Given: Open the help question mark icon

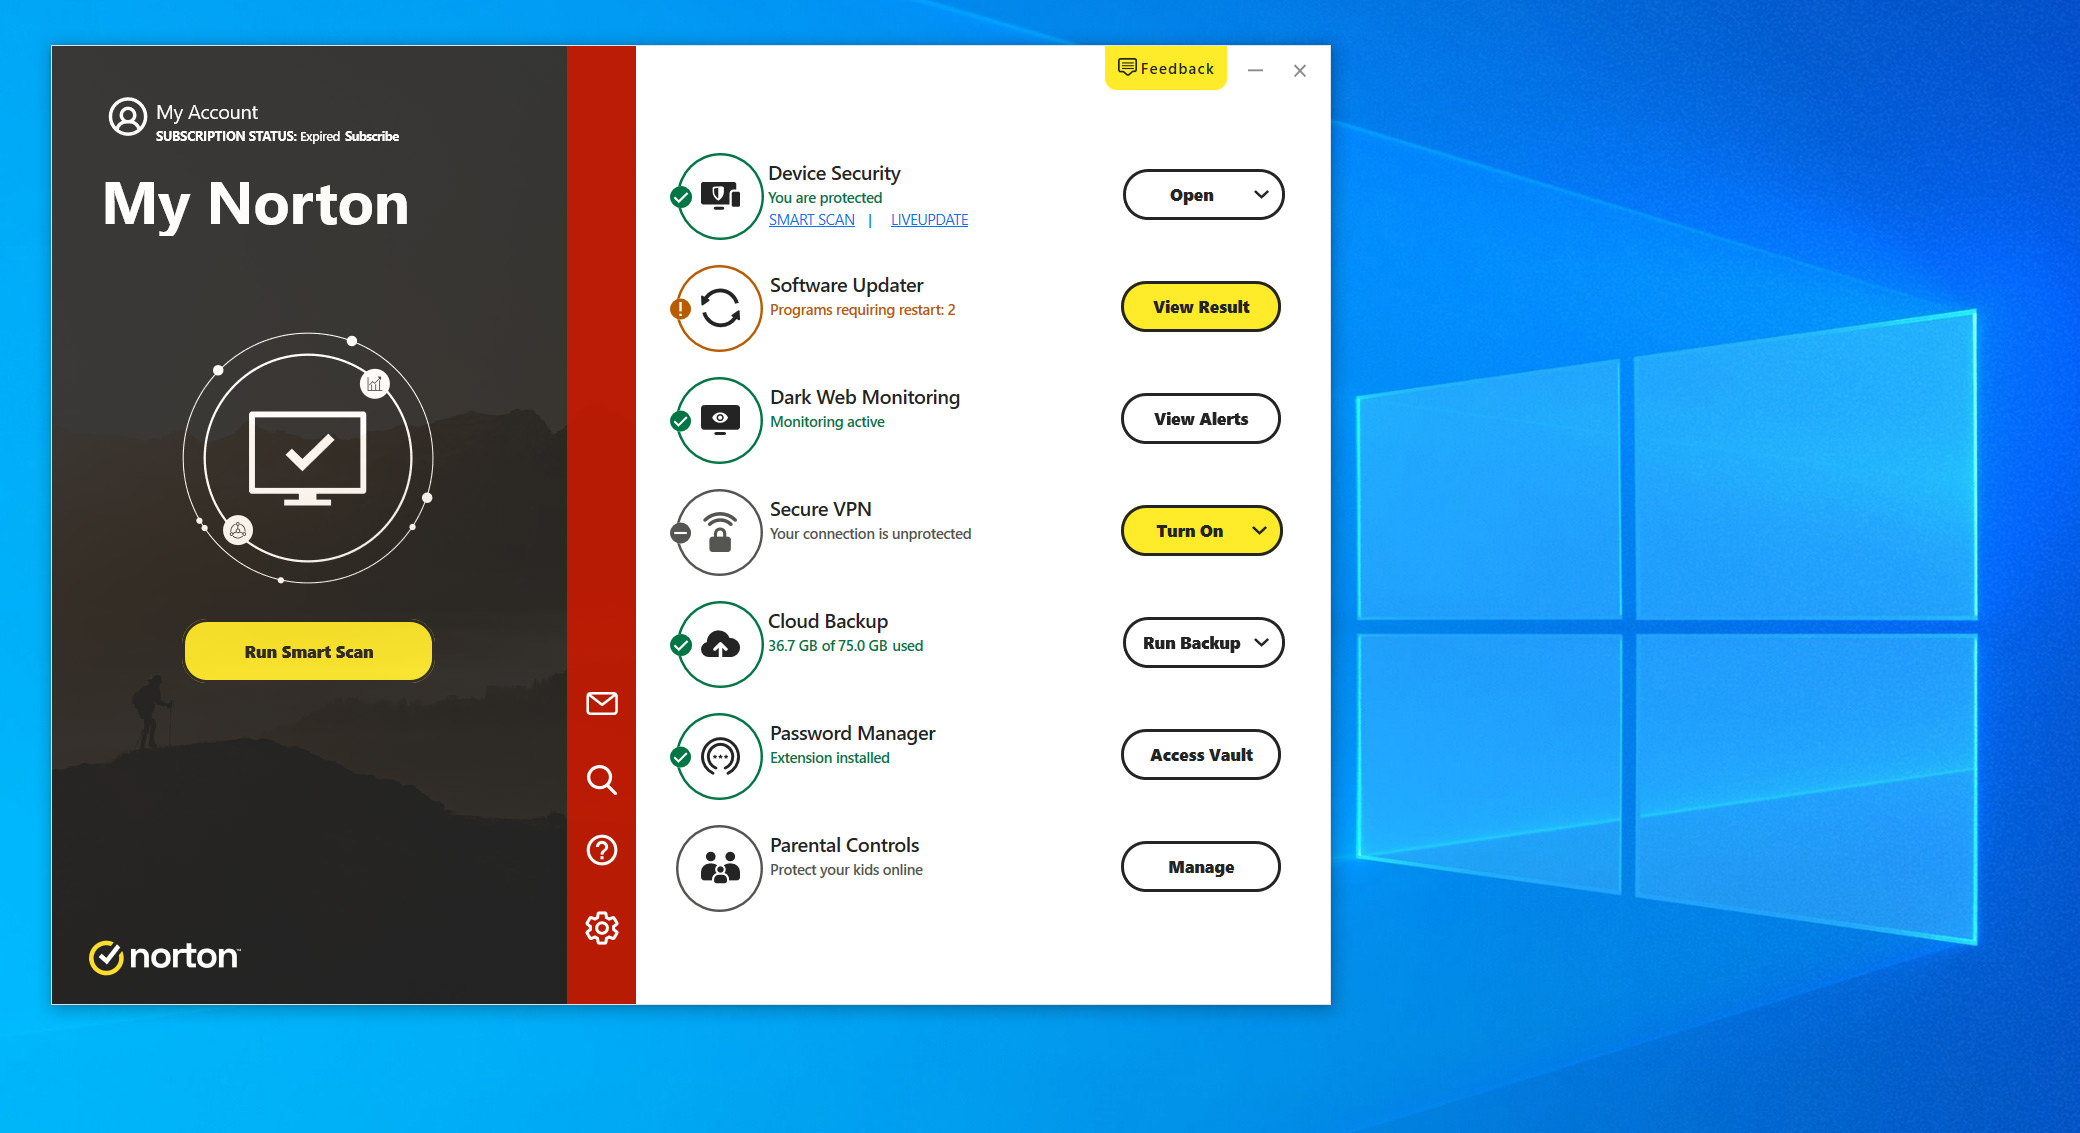Looking at the screenshot, I should coord(602,850).
